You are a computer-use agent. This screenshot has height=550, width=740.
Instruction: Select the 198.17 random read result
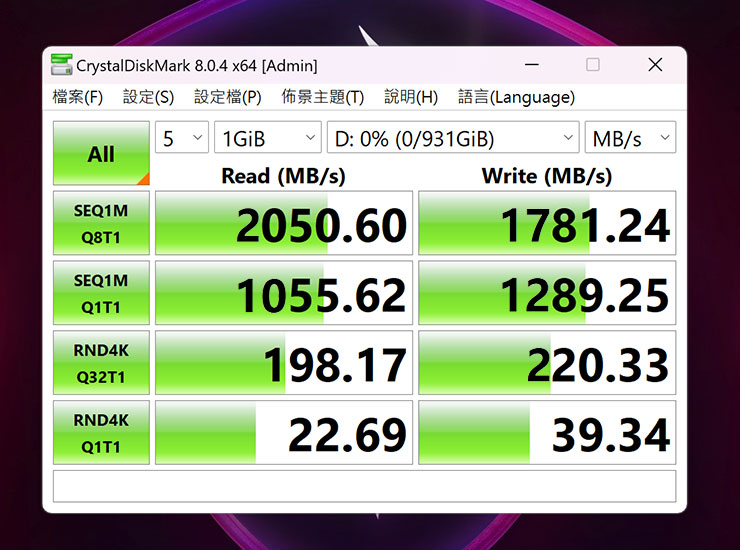click(x=284, y=363)
